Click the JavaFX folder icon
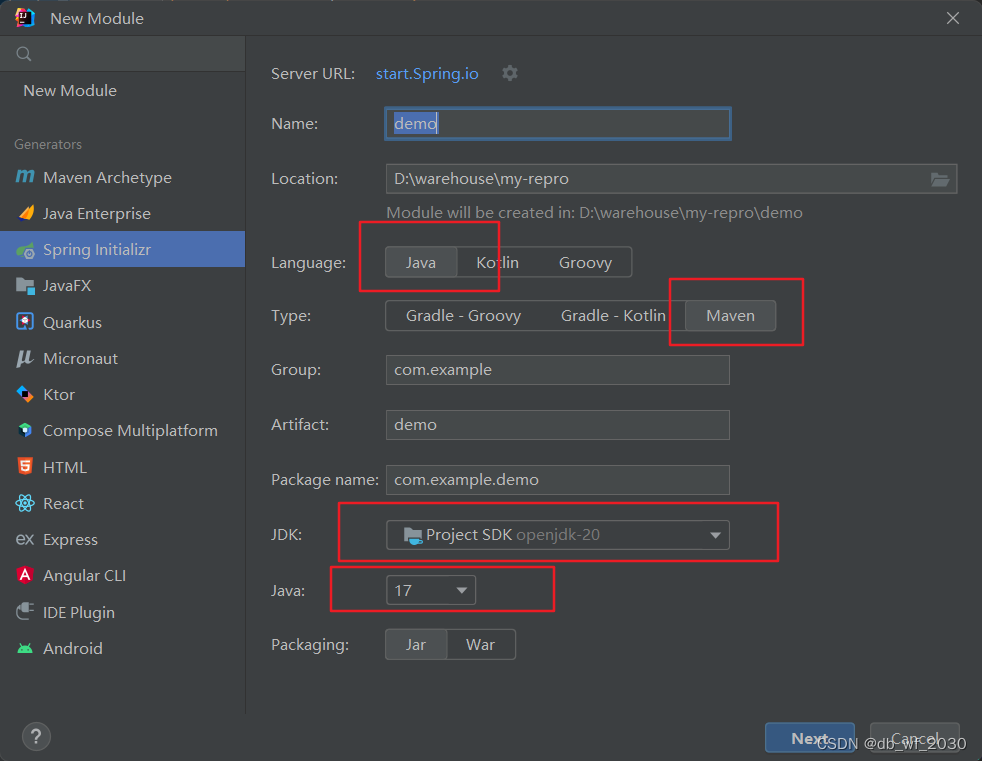 [25, 286]
